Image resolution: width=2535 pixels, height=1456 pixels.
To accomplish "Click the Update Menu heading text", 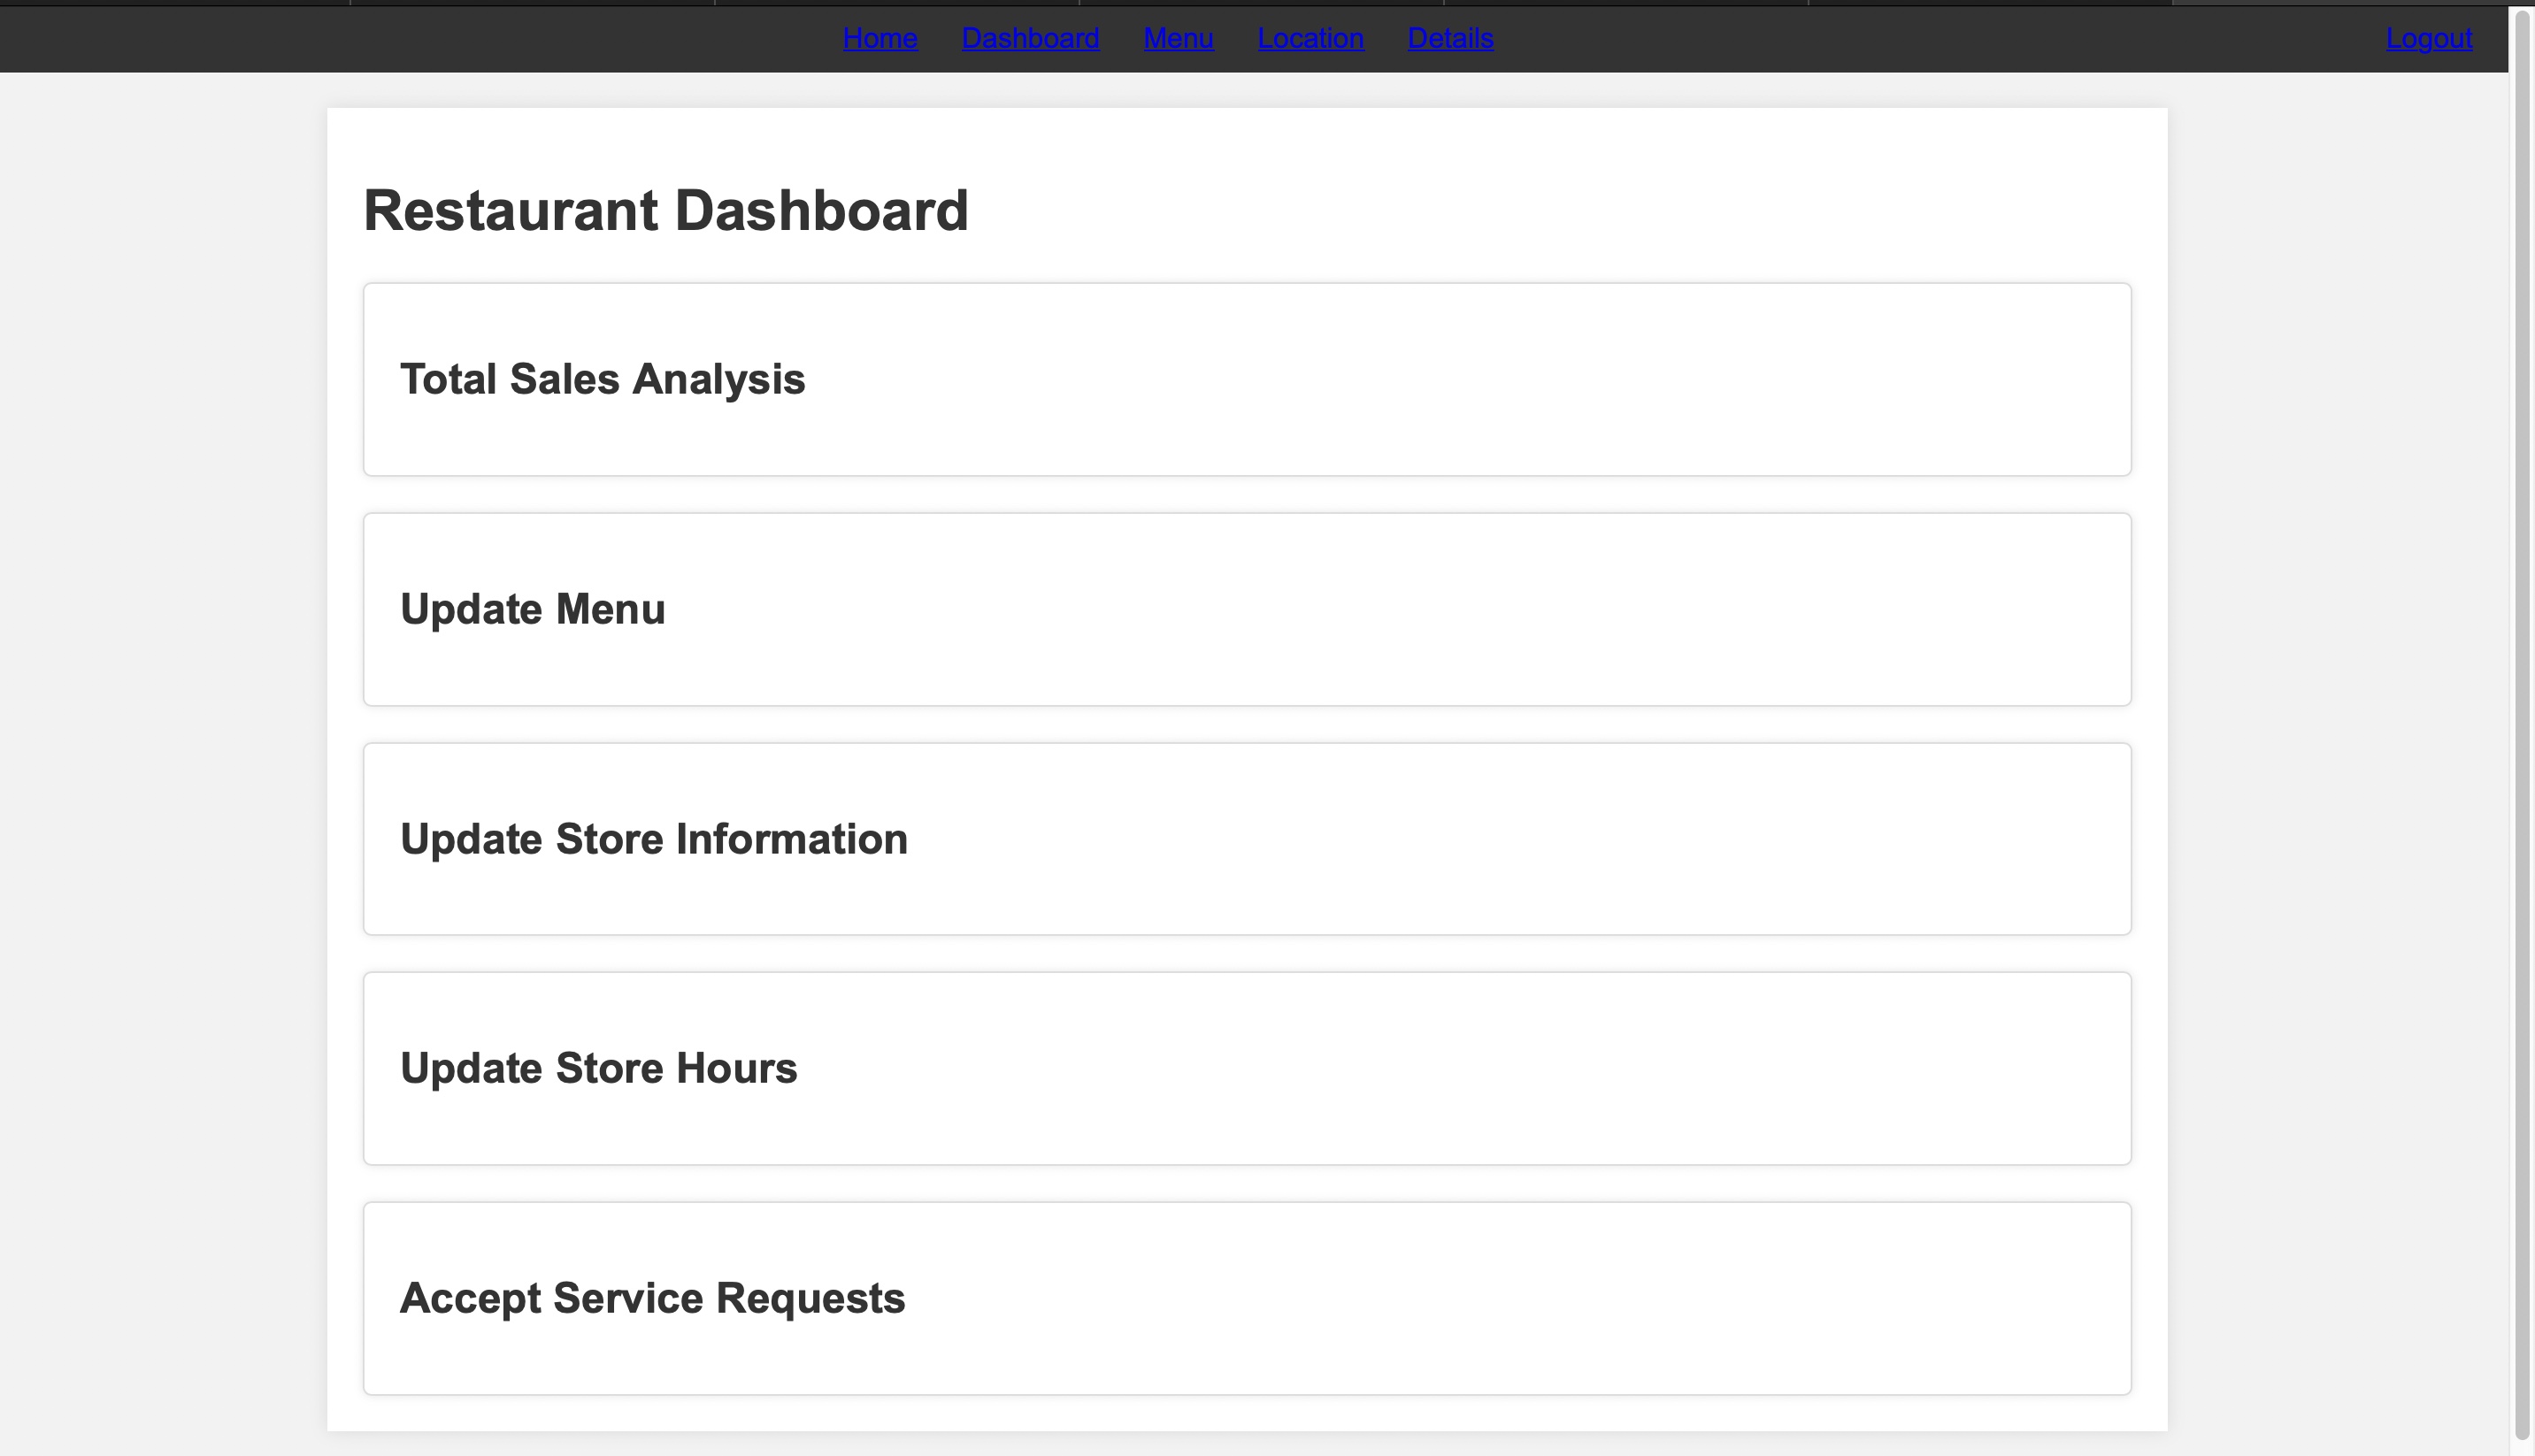I will [532, 610].
